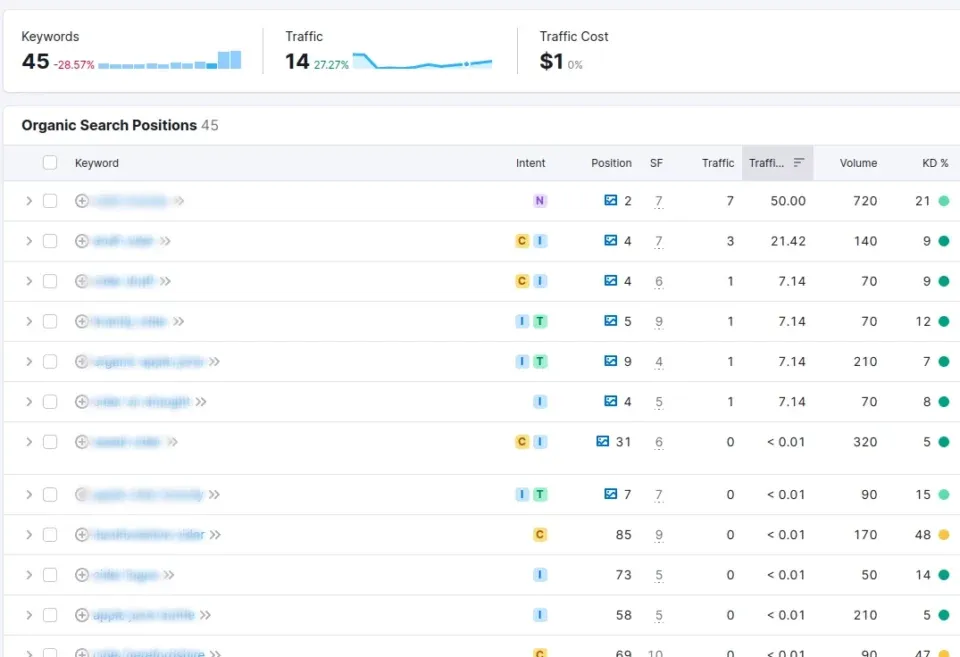Expand the row ranked at position 85
960x657 pixels.
pyautogui.click(x=29, y=534)
